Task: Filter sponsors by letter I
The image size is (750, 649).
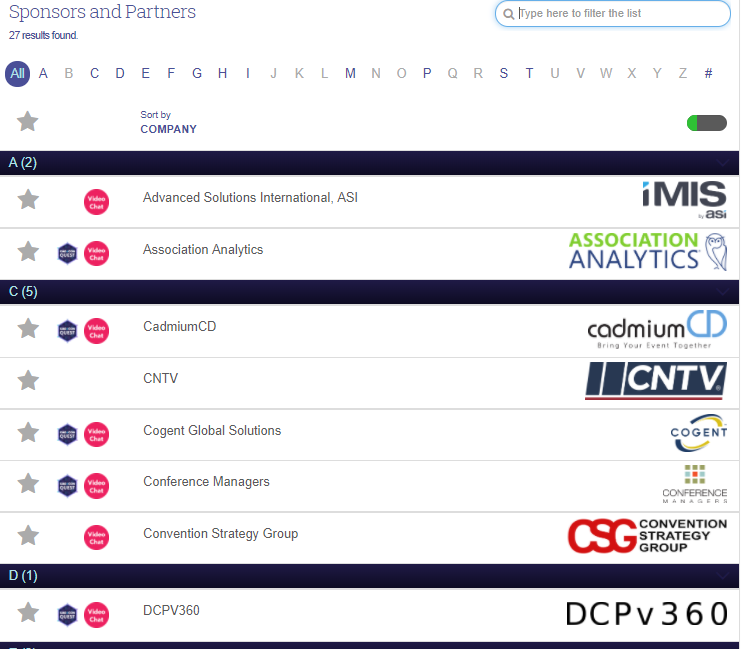Action: (x=248, y=74)
